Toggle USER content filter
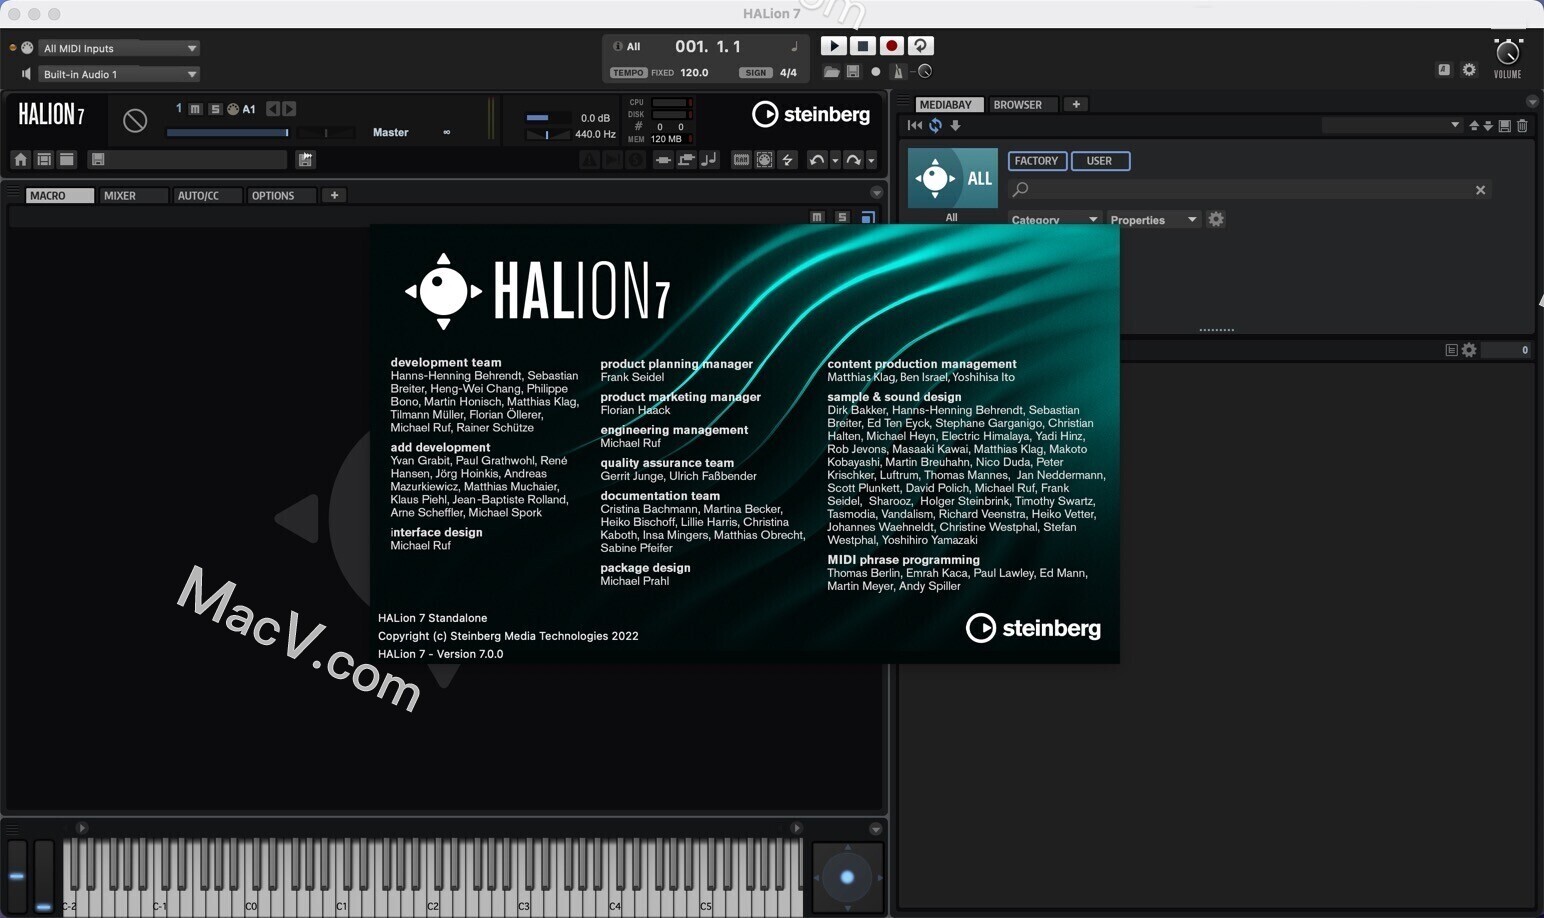The image size is (1544, 918). [x=1100, y=161]
